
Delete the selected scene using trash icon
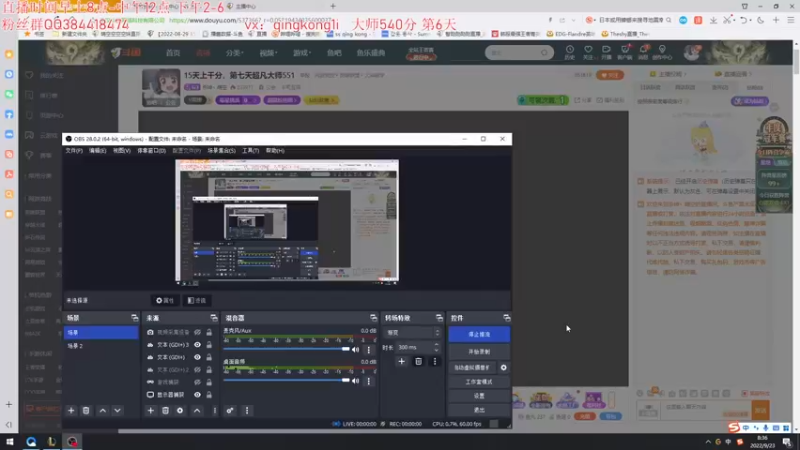[86, 411]
